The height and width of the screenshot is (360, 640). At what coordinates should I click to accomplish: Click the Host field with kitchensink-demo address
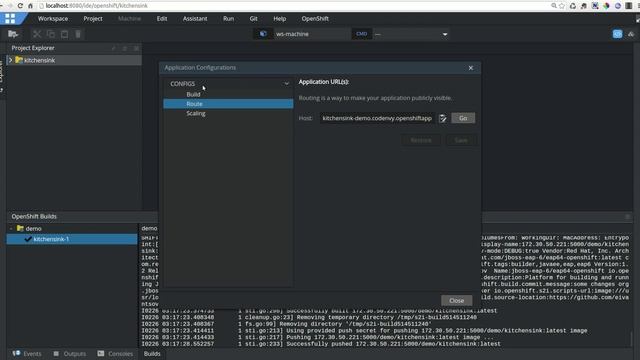(x=377, y=118)
